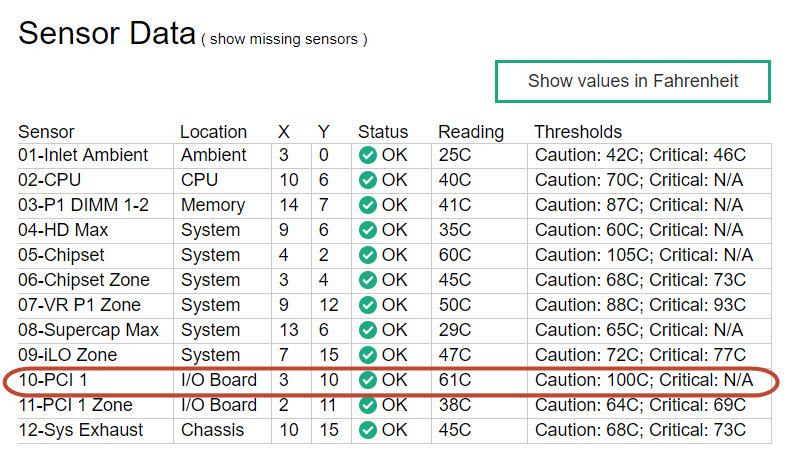
Task: Click the show missing sensors link
Action: tap(283, 40)
